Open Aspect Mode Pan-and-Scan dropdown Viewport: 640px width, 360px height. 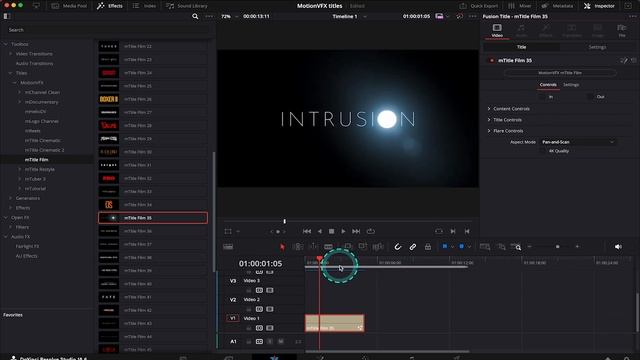578,142
